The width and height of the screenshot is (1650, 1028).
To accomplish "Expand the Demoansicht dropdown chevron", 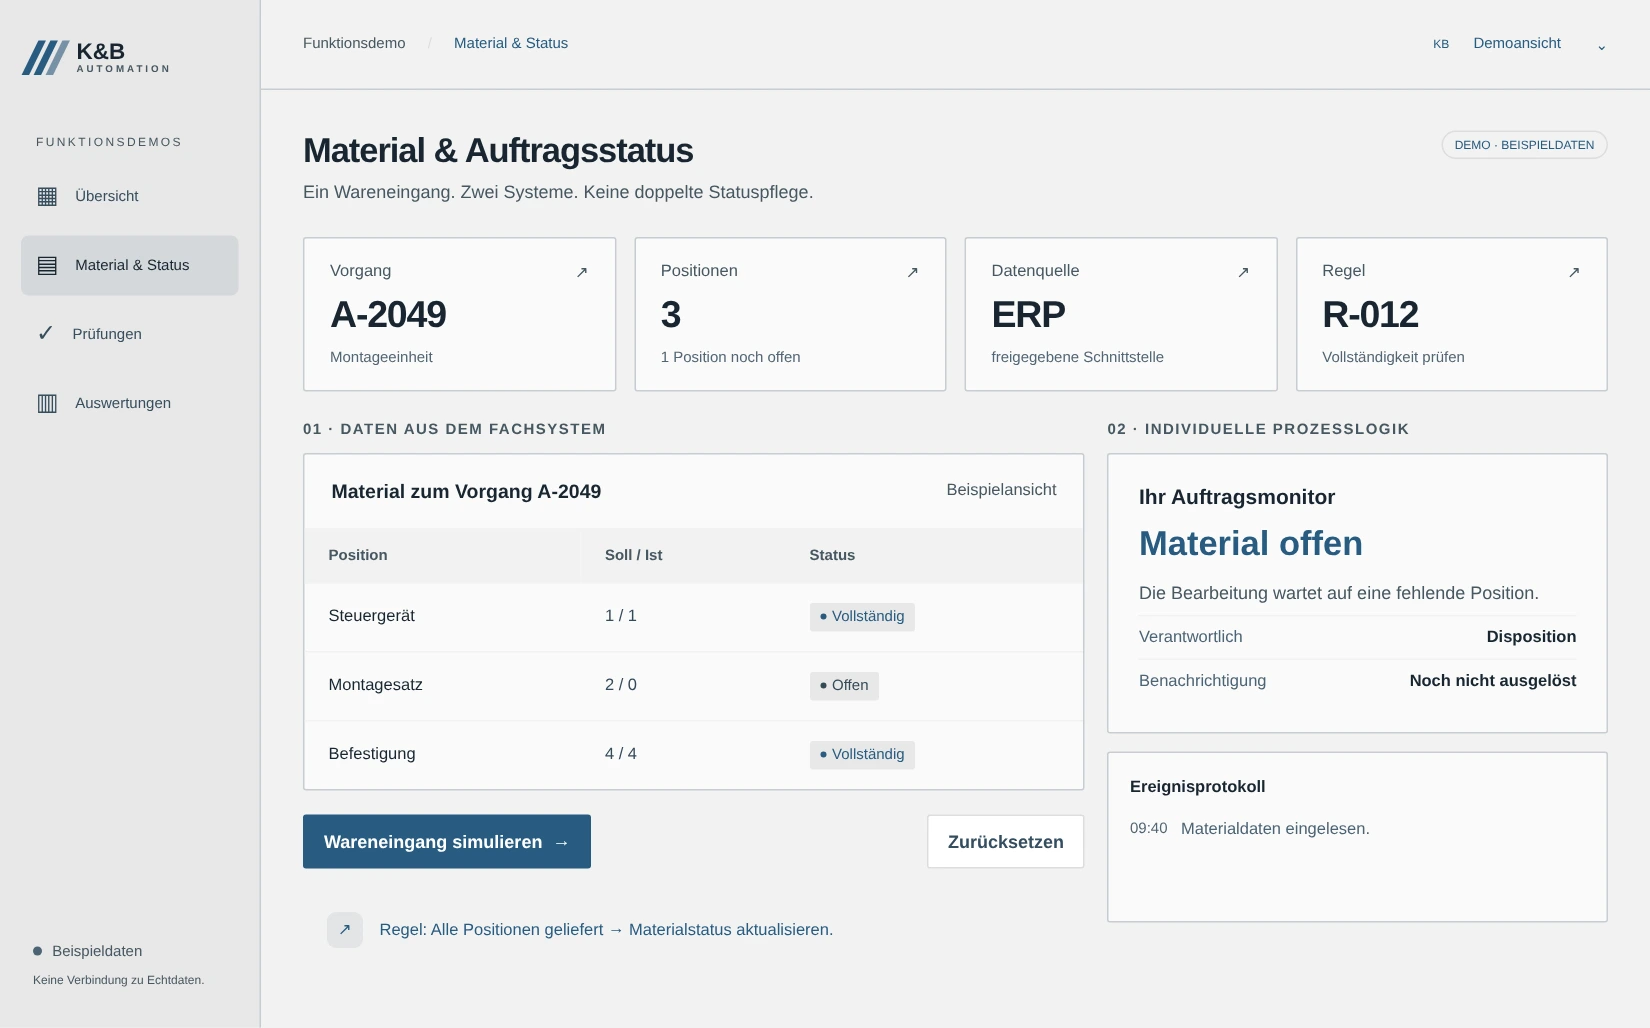I will (1601, 46).
